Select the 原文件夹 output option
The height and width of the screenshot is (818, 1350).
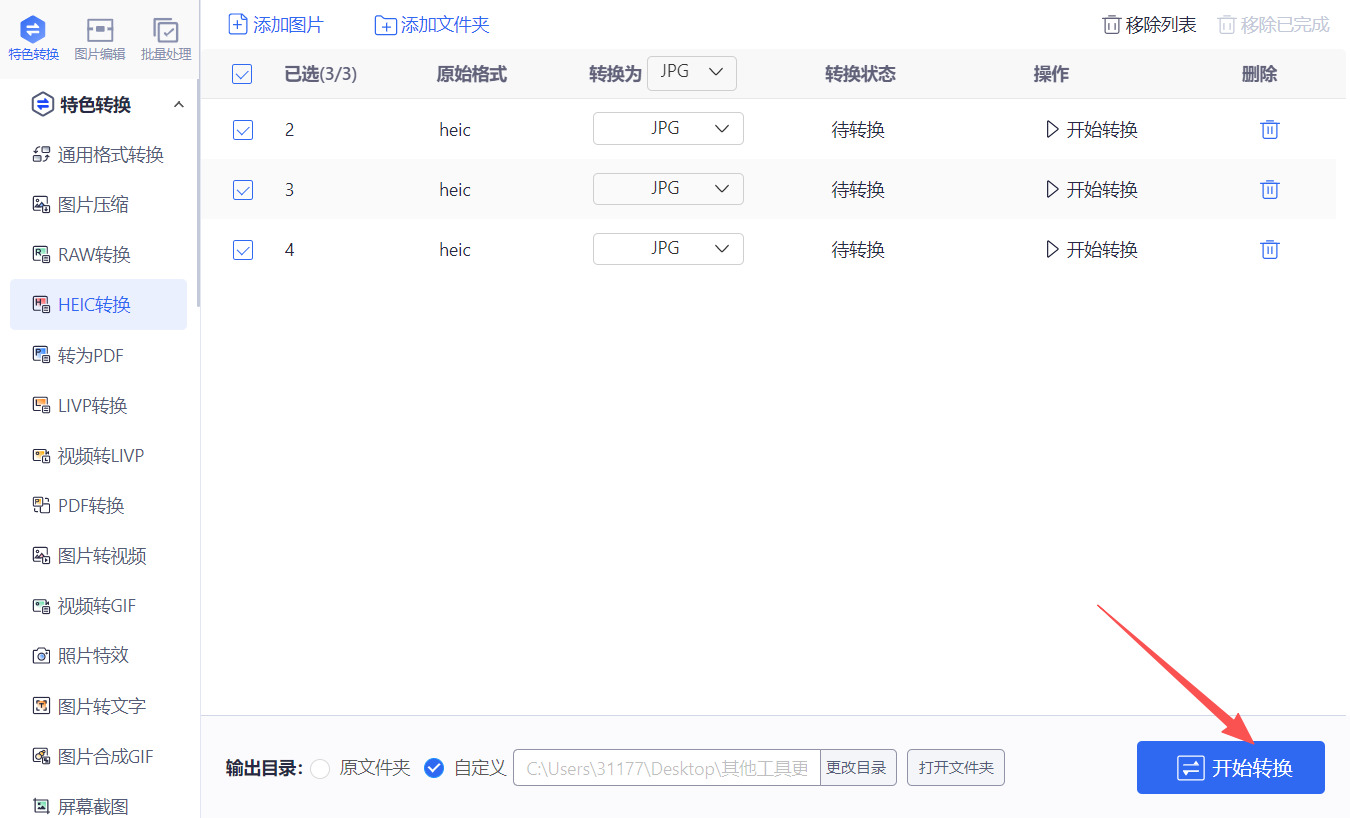point(320,768)
